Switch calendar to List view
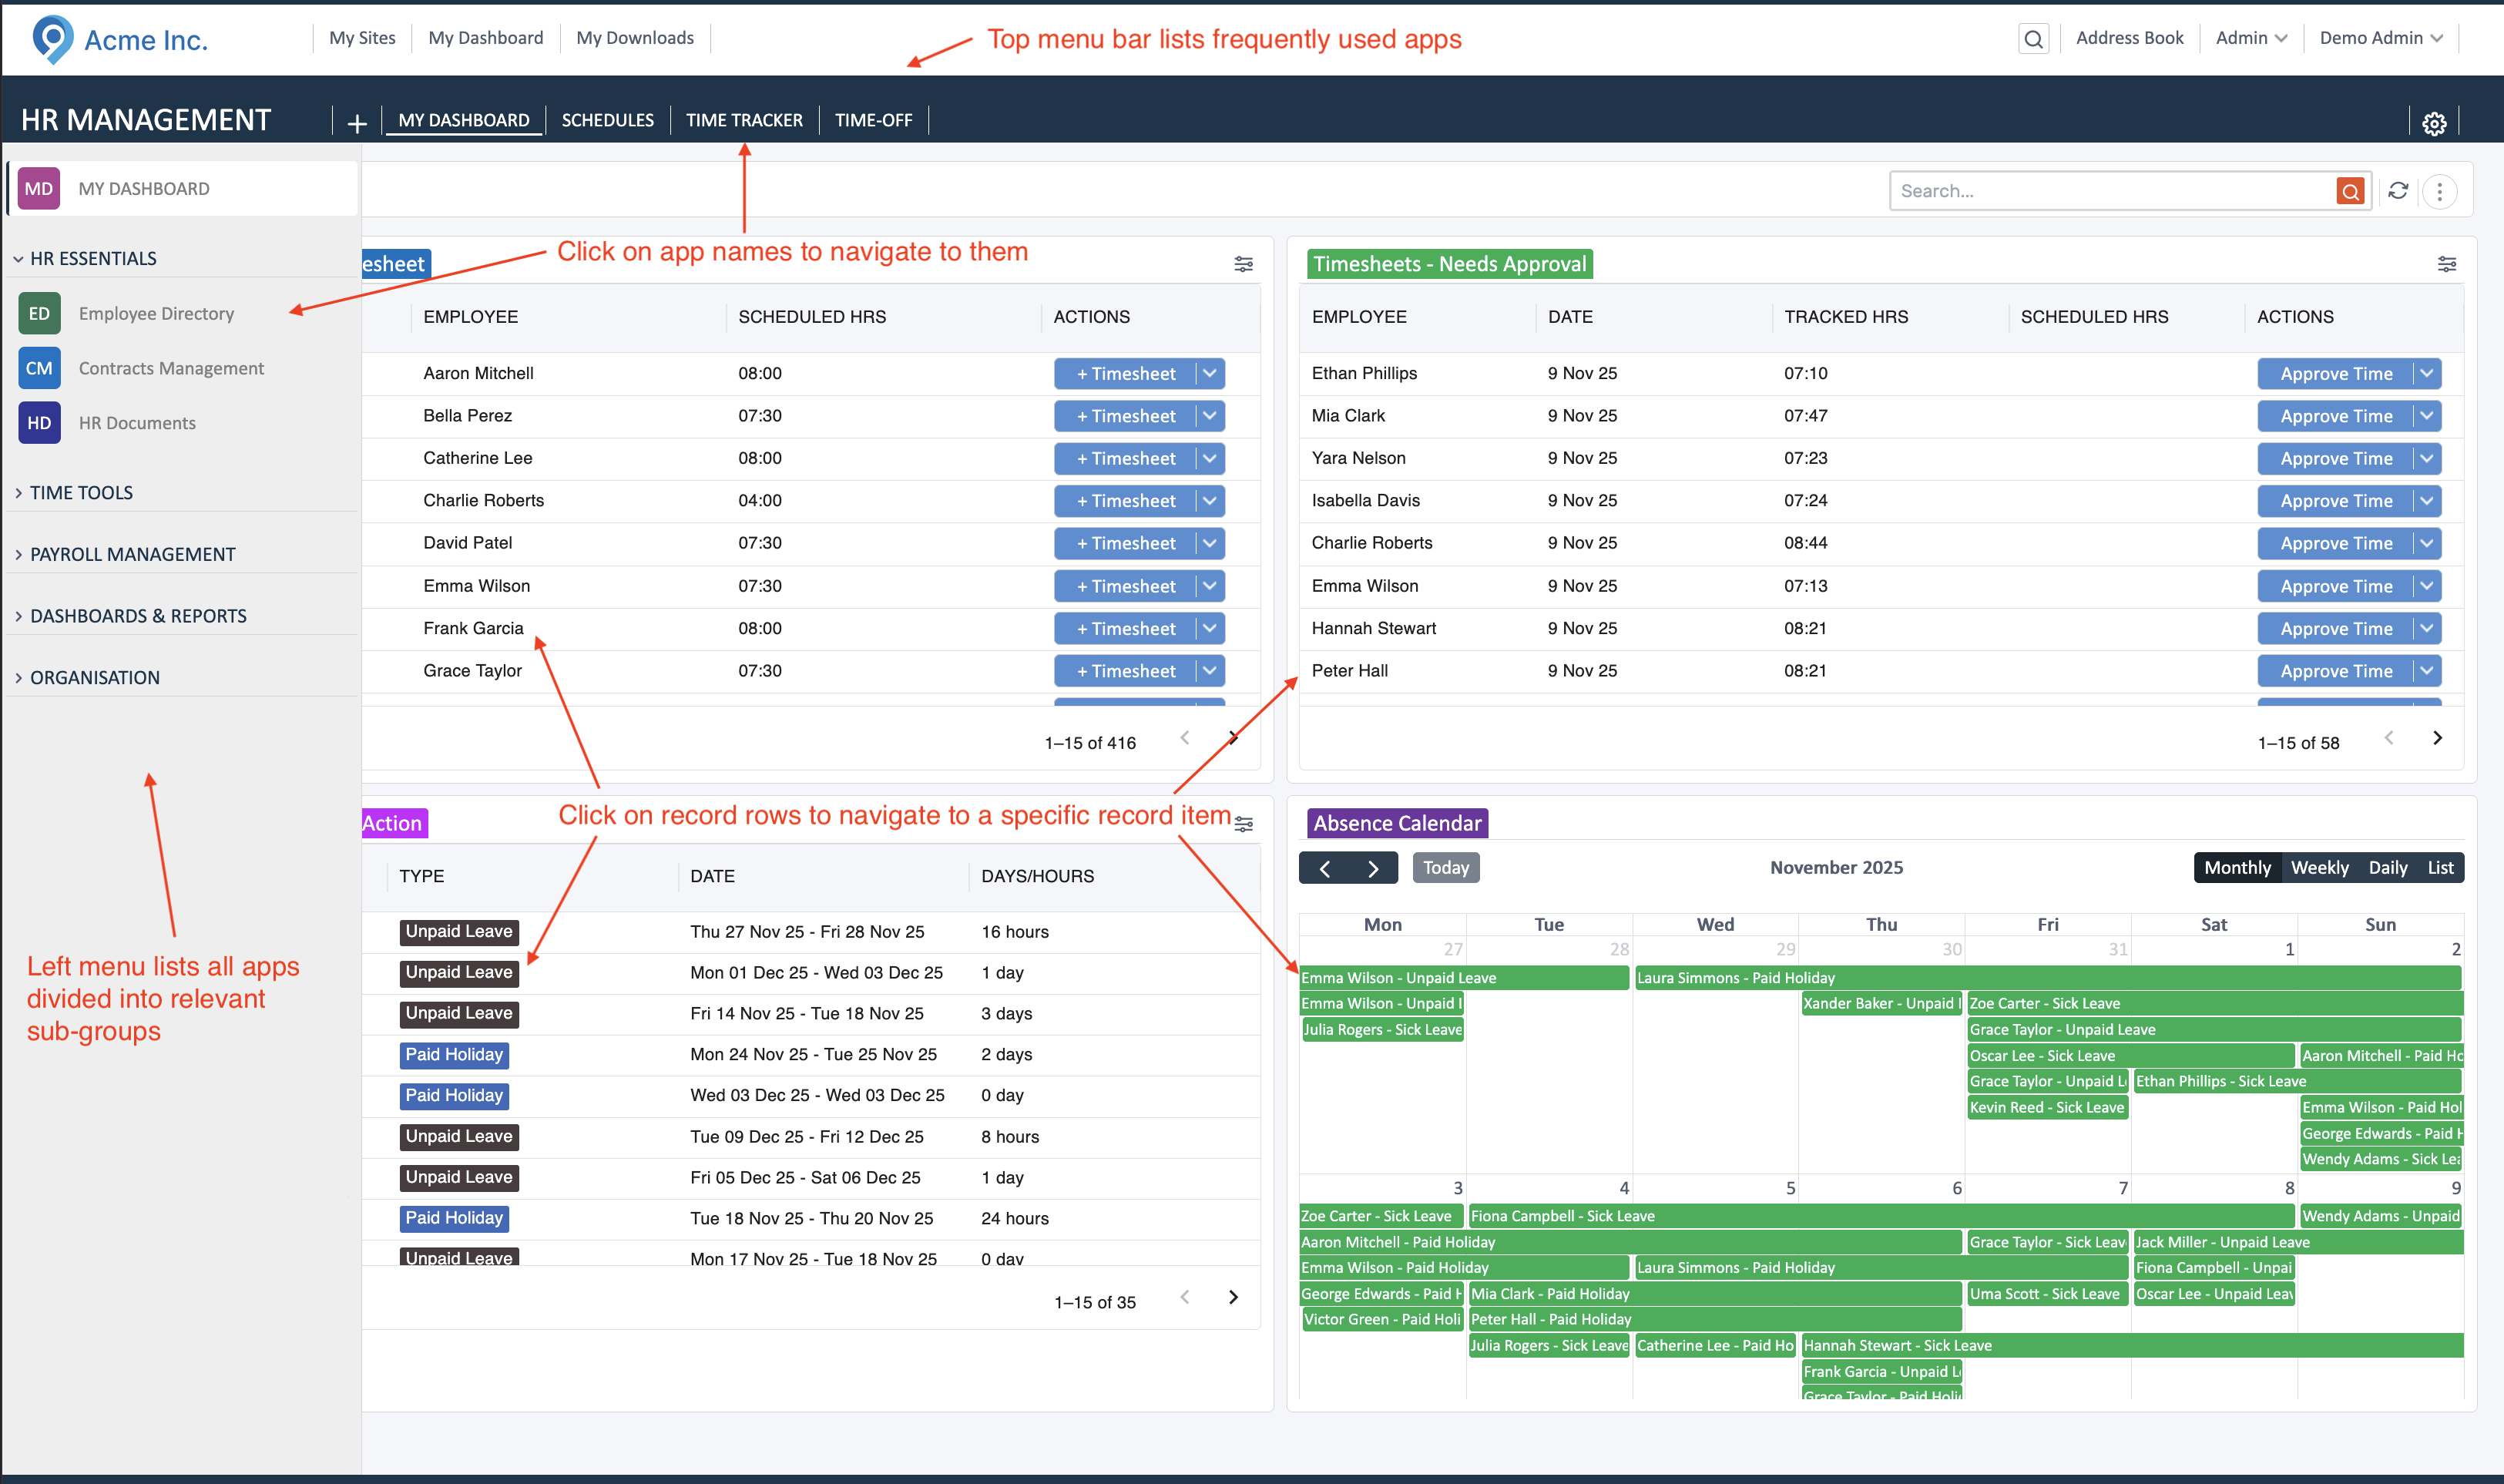 coord(2440,867)
